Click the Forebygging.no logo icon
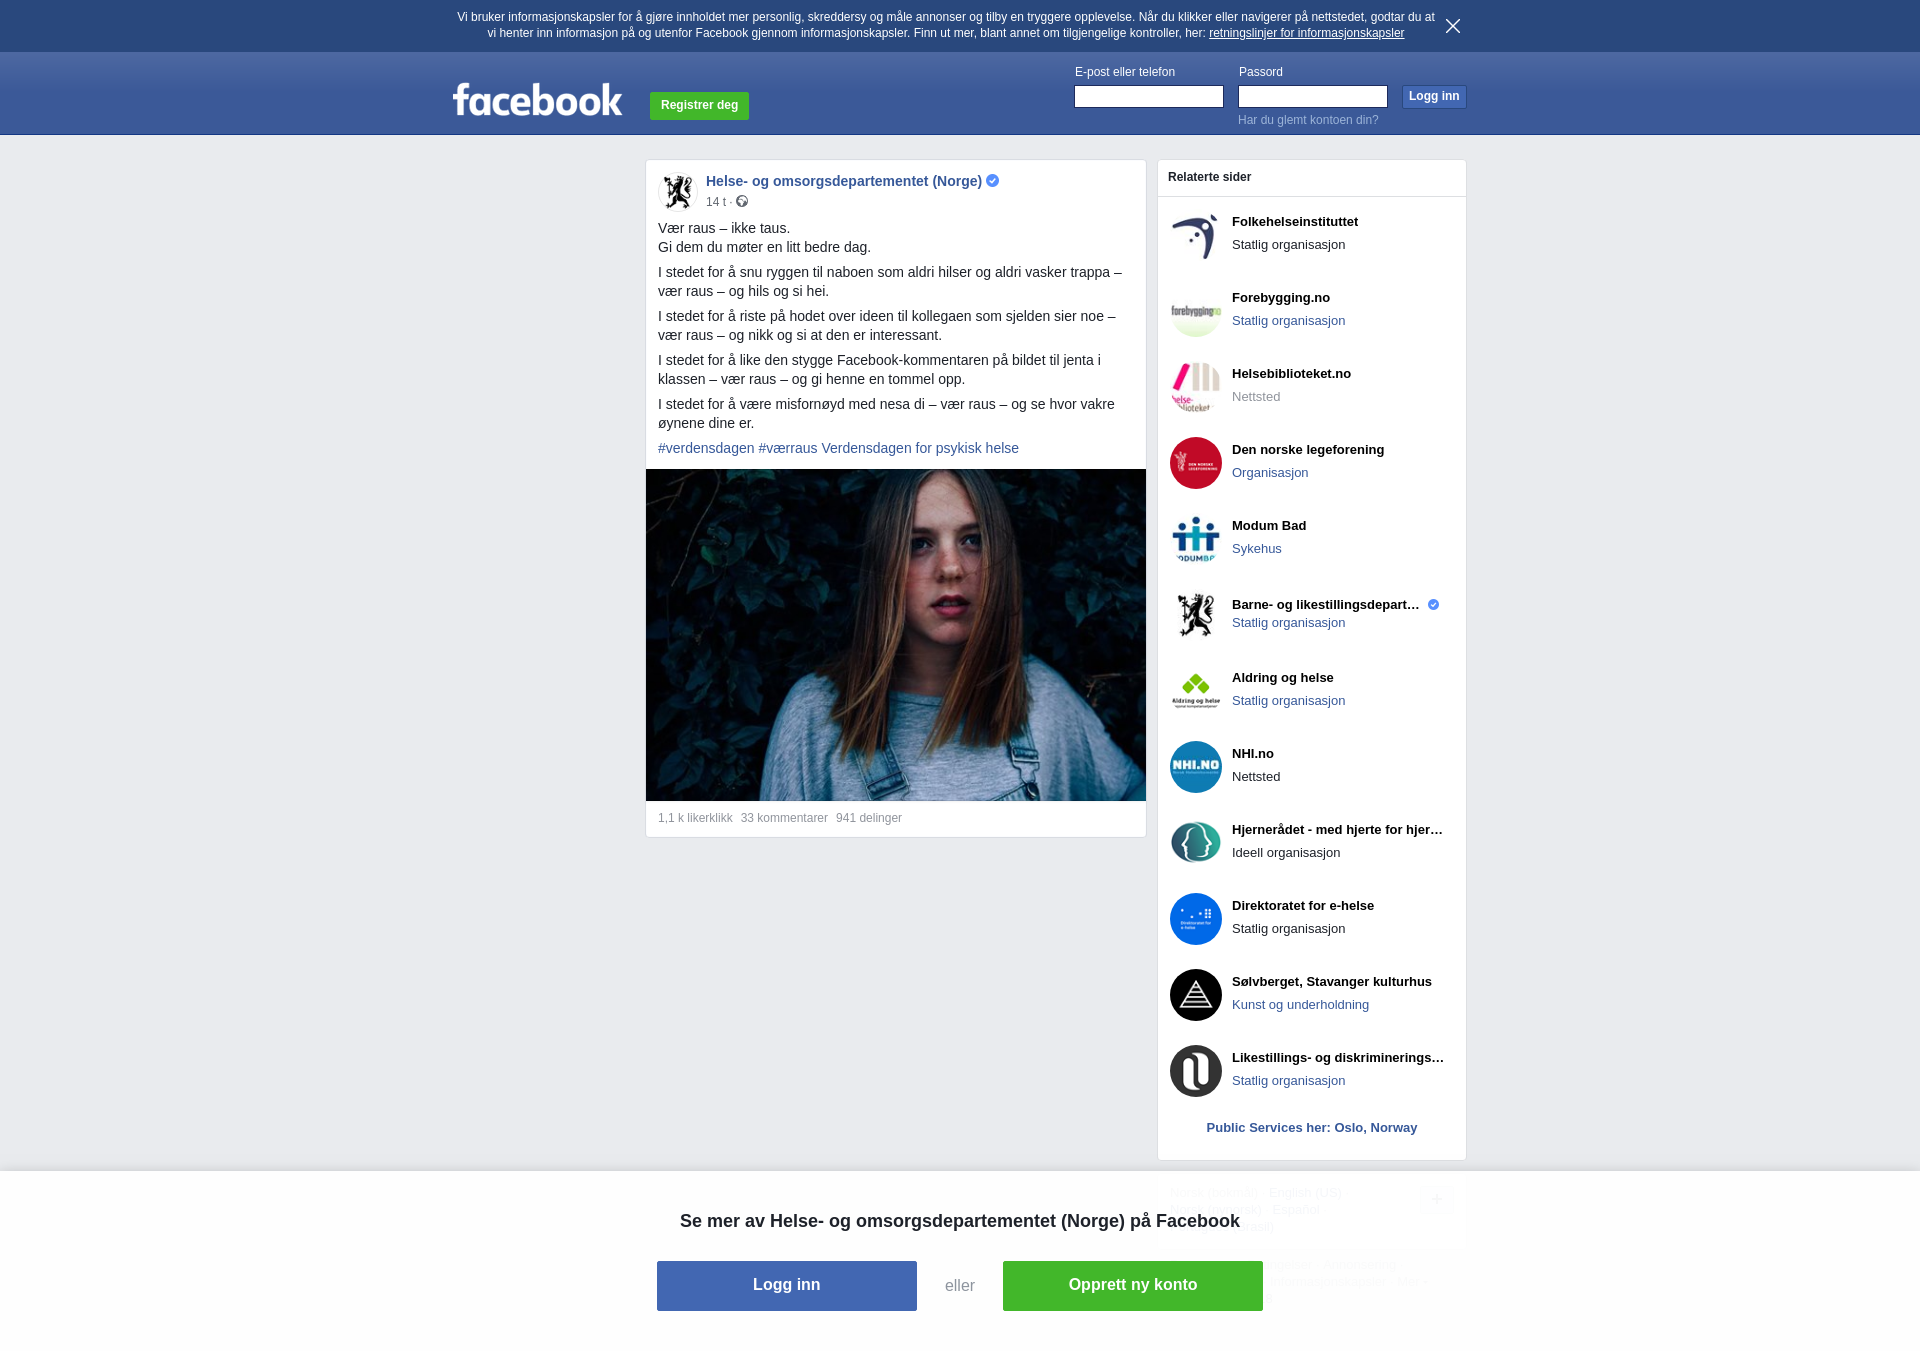 pyautogui.click(x=1196, y=311)
